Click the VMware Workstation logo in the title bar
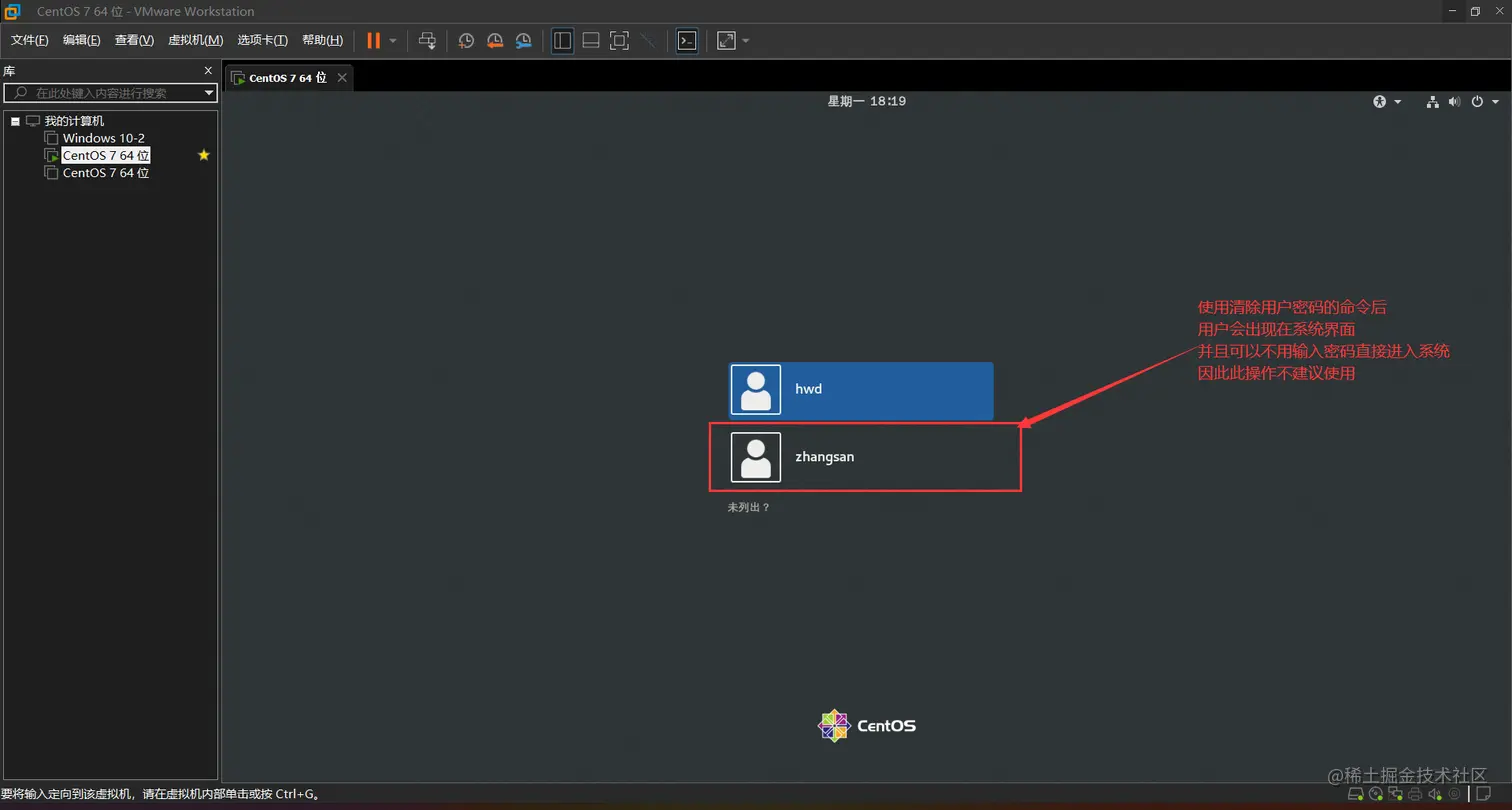Image resolution: width=1512 pixels, height=810 pixels. coord(12,11)
